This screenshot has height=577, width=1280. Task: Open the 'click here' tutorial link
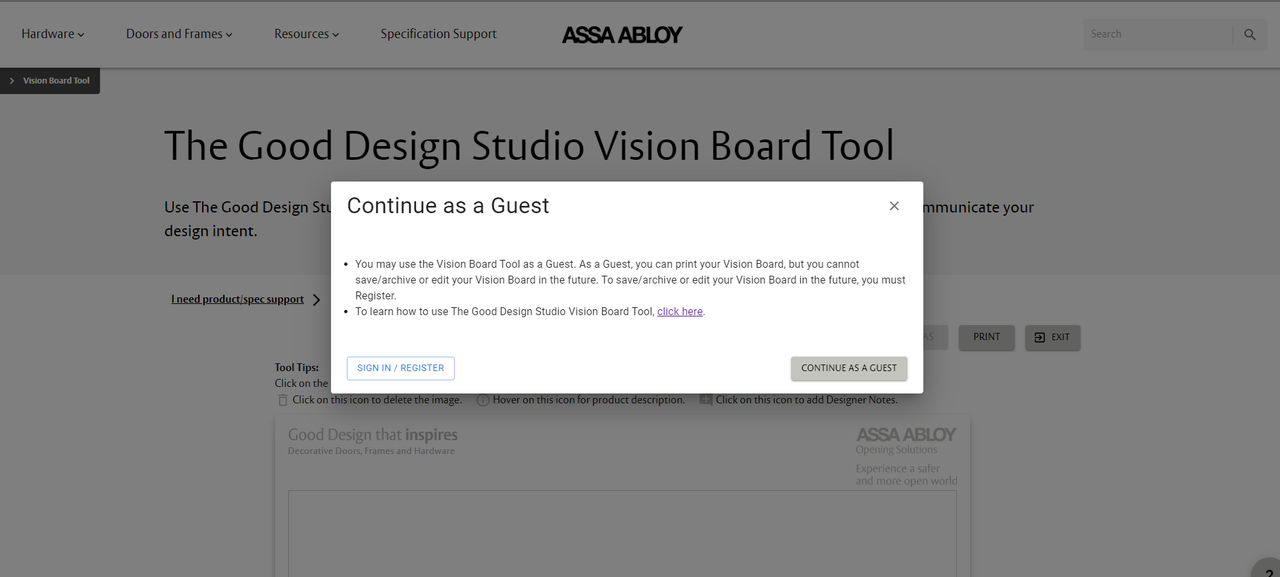679,311
